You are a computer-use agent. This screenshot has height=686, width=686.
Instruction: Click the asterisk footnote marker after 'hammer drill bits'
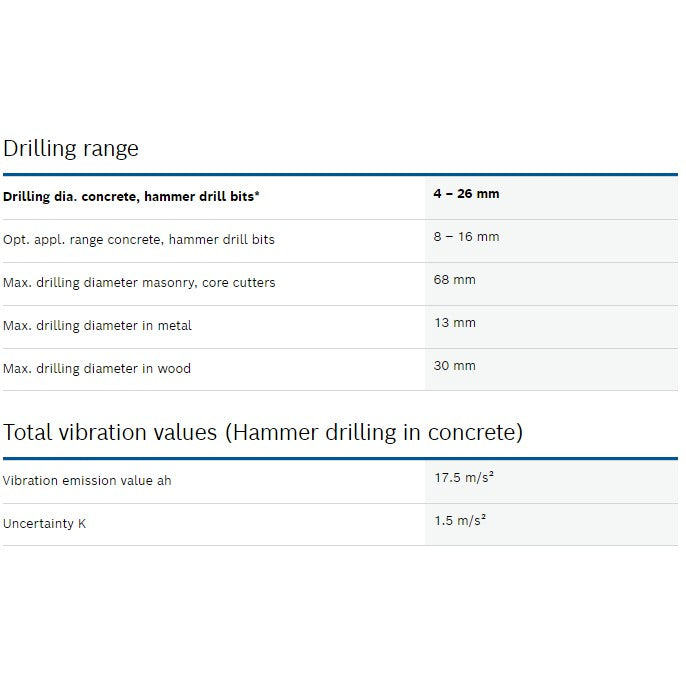pyautogui.click(x=257, y=195)
